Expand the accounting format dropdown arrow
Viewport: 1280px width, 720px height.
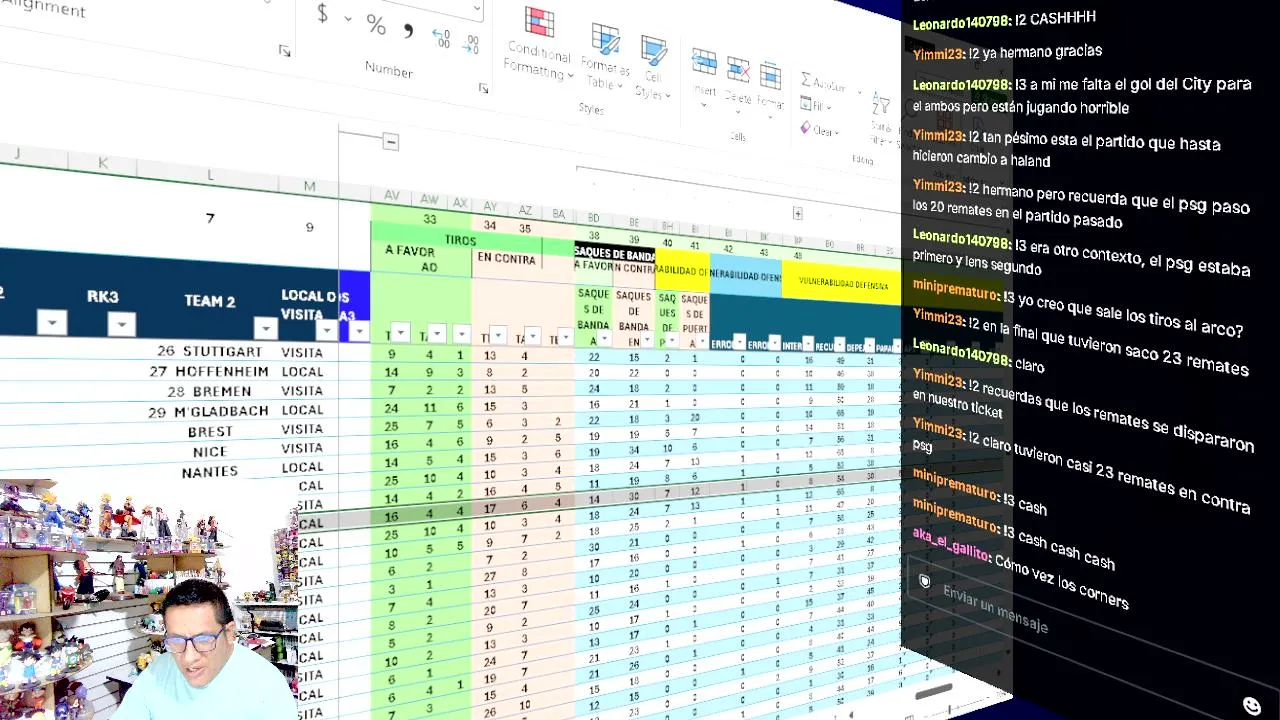[x=347, y=19]
